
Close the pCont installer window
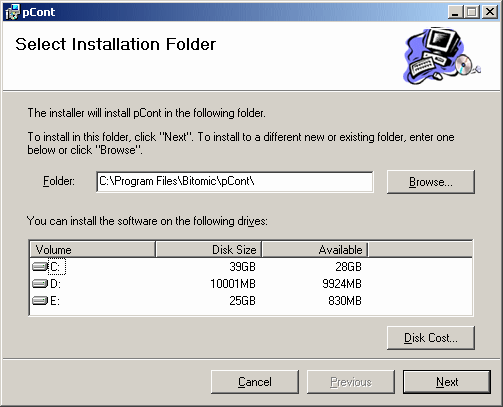coord(490,12)
